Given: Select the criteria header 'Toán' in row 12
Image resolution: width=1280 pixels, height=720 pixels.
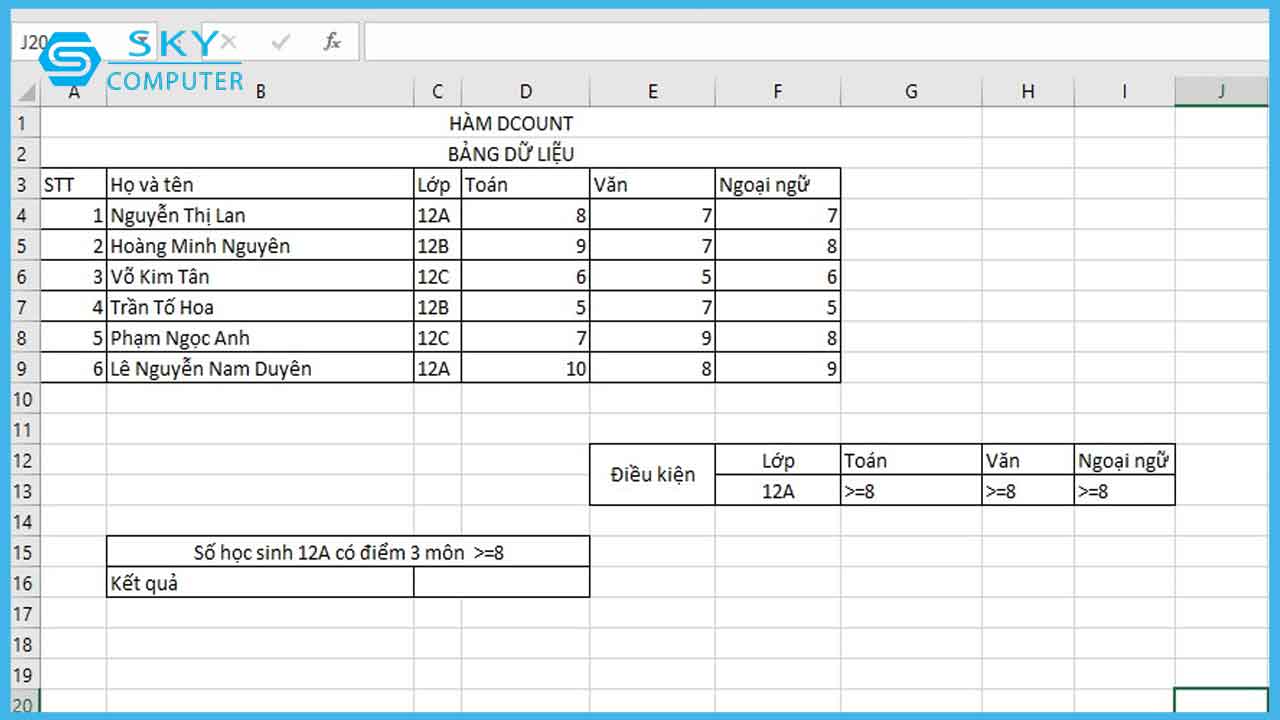Looking at the screenshot, I should pos(911,460).
